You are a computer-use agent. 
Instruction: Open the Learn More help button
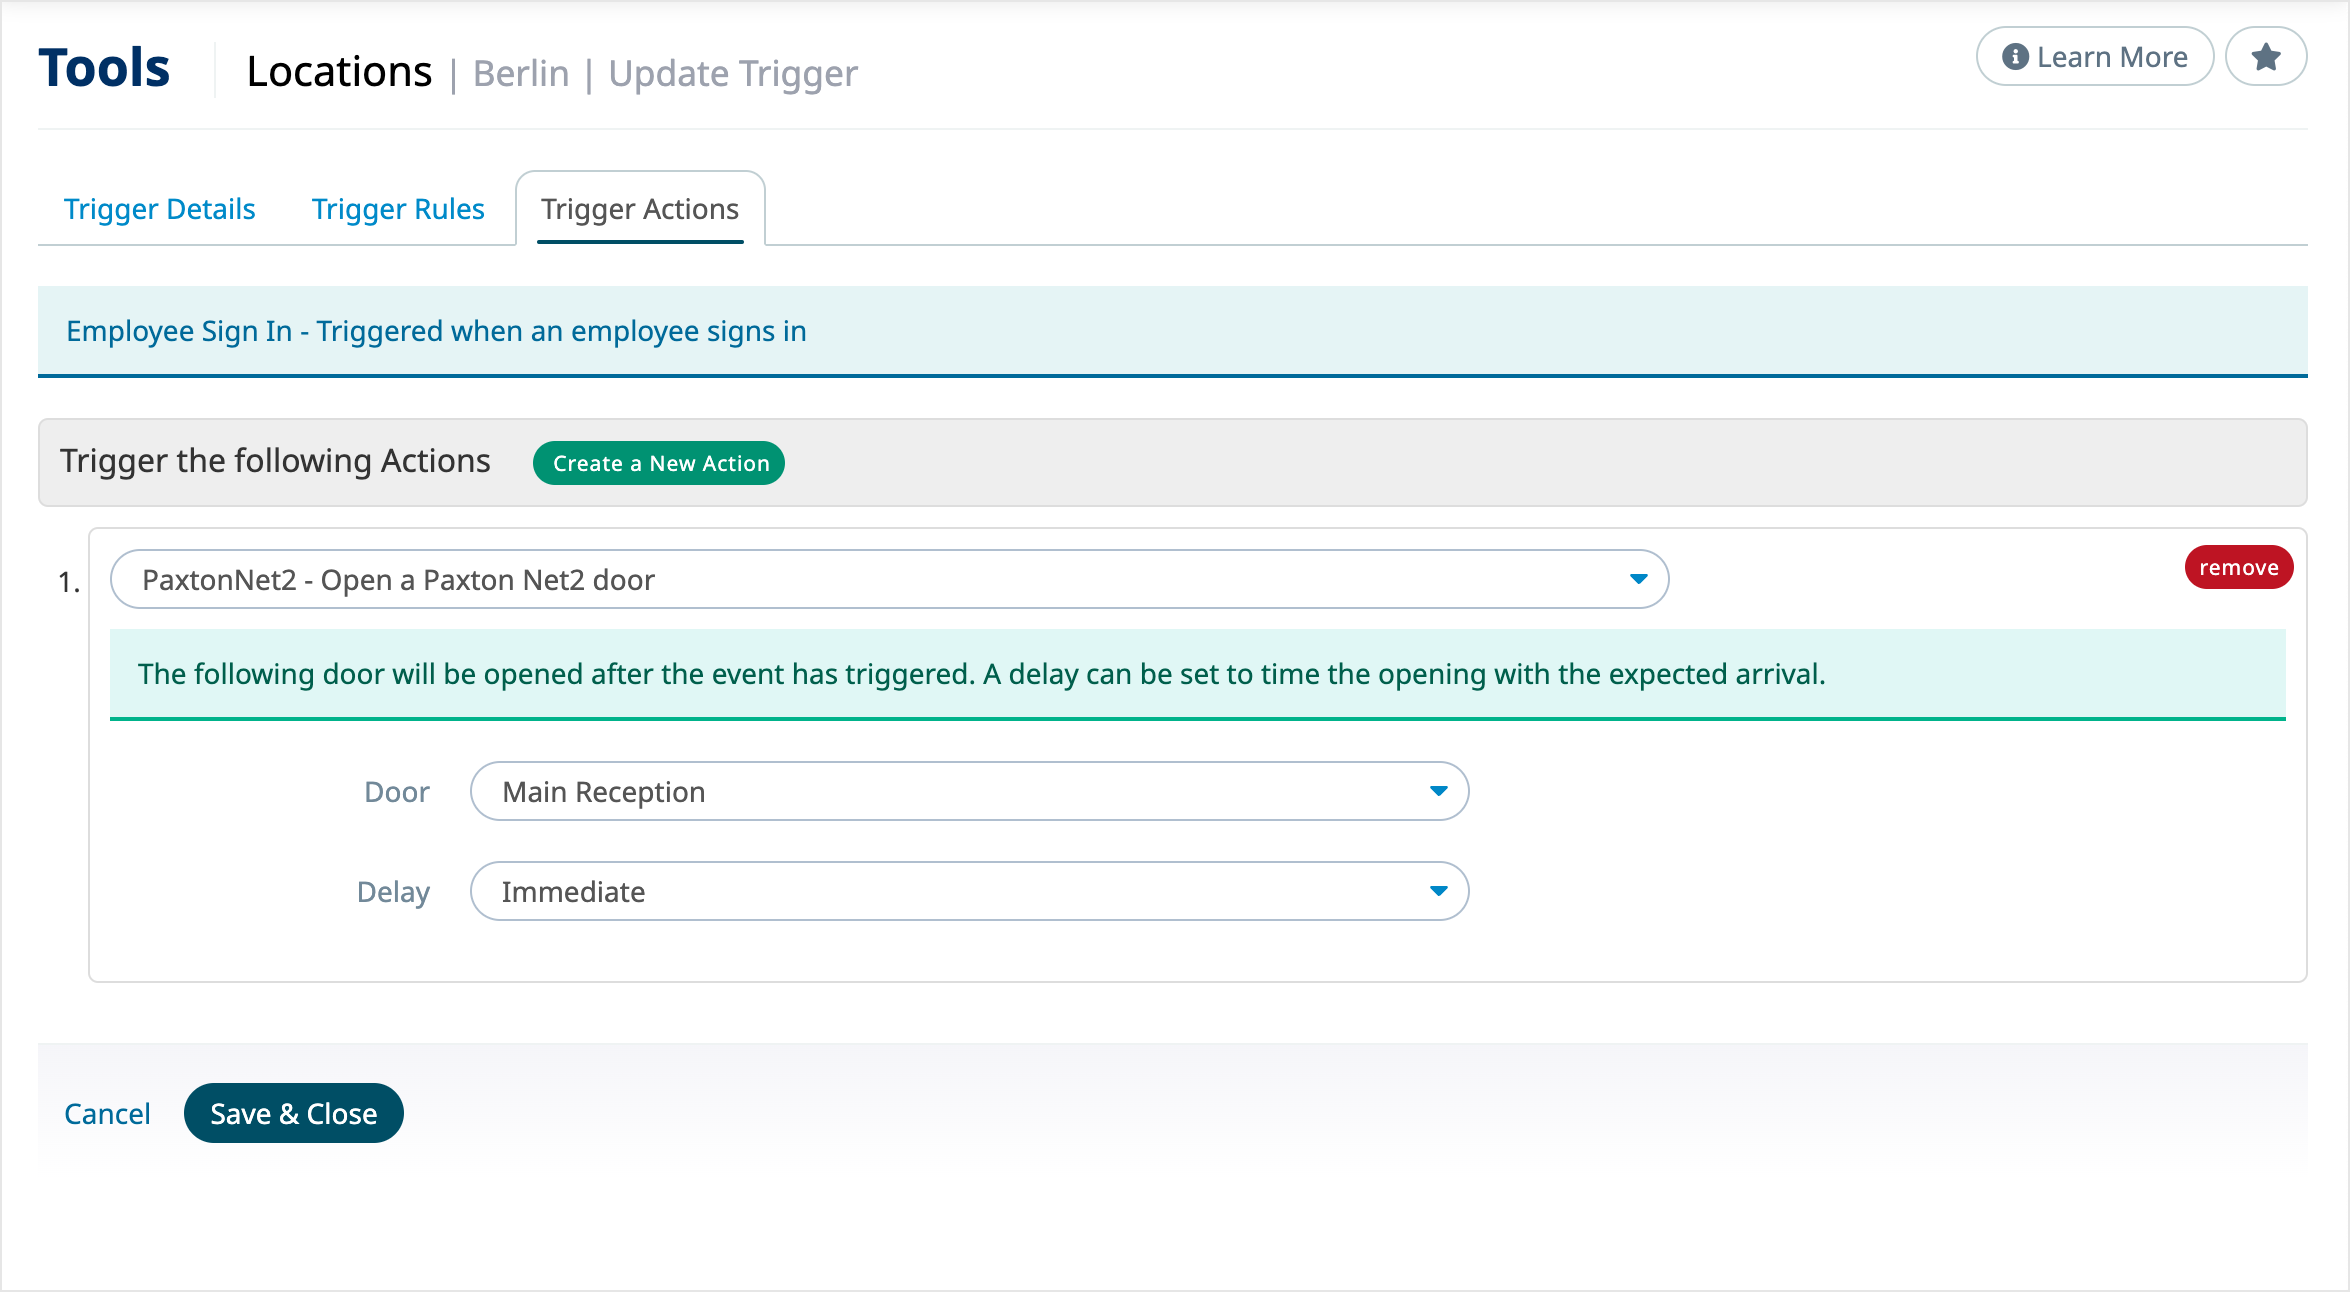[2095, 57]
